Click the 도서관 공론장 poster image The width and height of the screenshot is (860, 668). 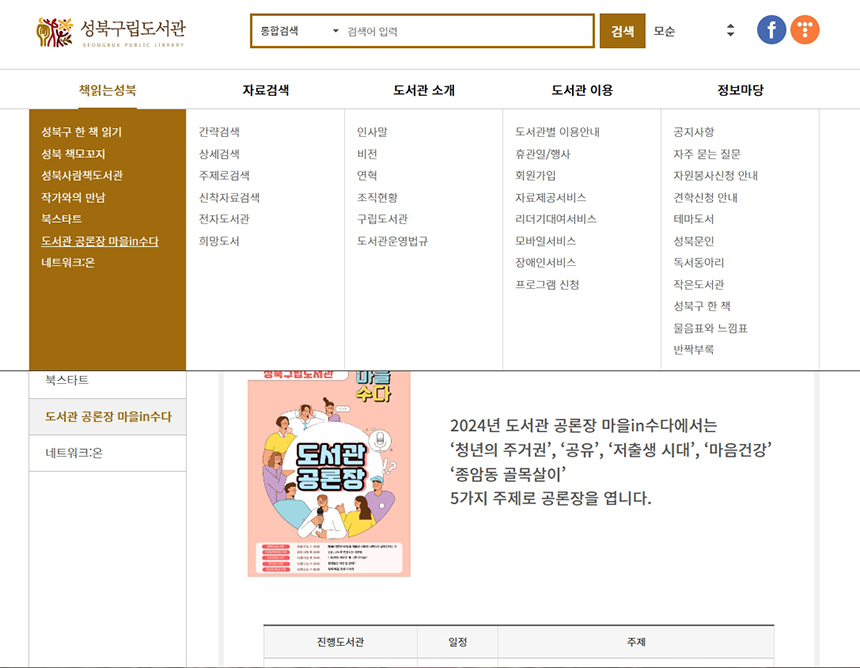[329, 472]
